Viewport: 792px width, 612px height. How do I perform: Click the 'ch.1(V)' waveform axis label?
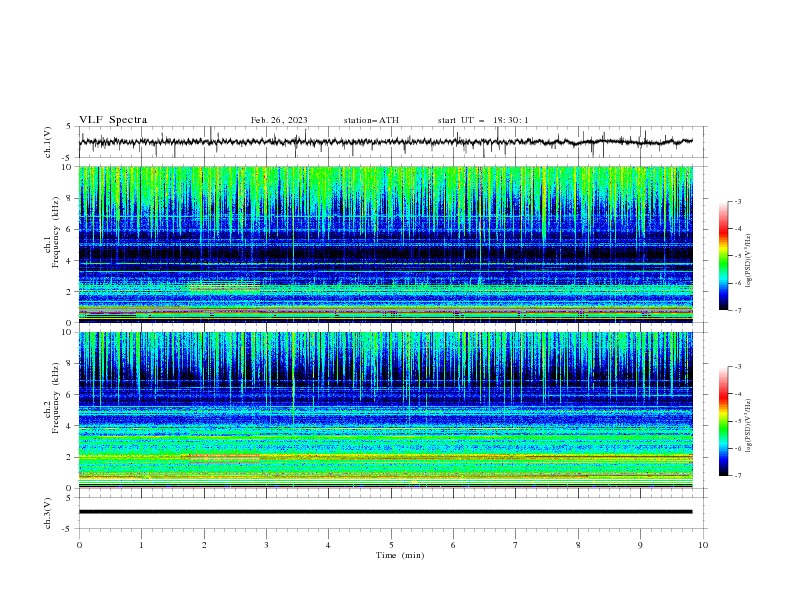tap(48, 142)
